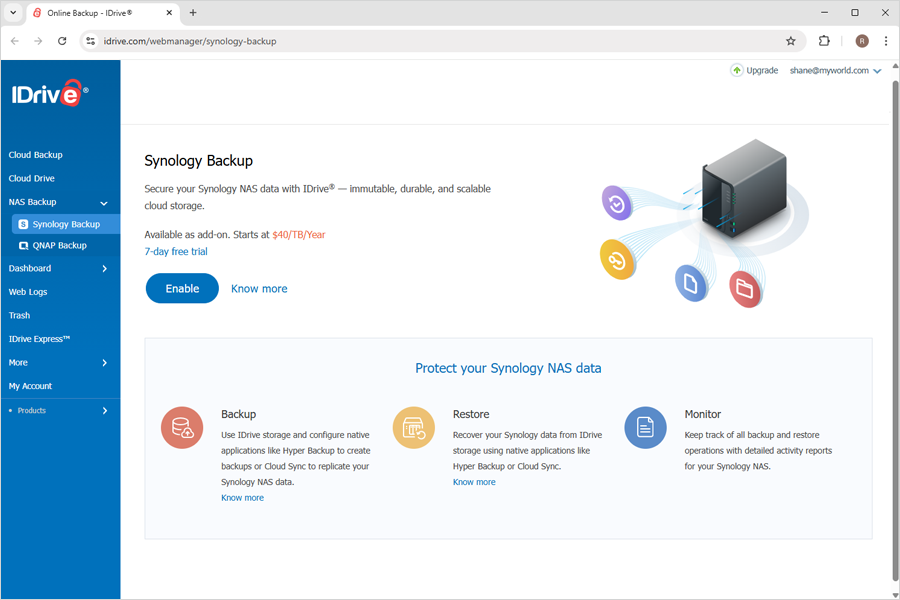Maximize the Chrome window
This screenshot has height=600, width=900.
pos(855,13)
